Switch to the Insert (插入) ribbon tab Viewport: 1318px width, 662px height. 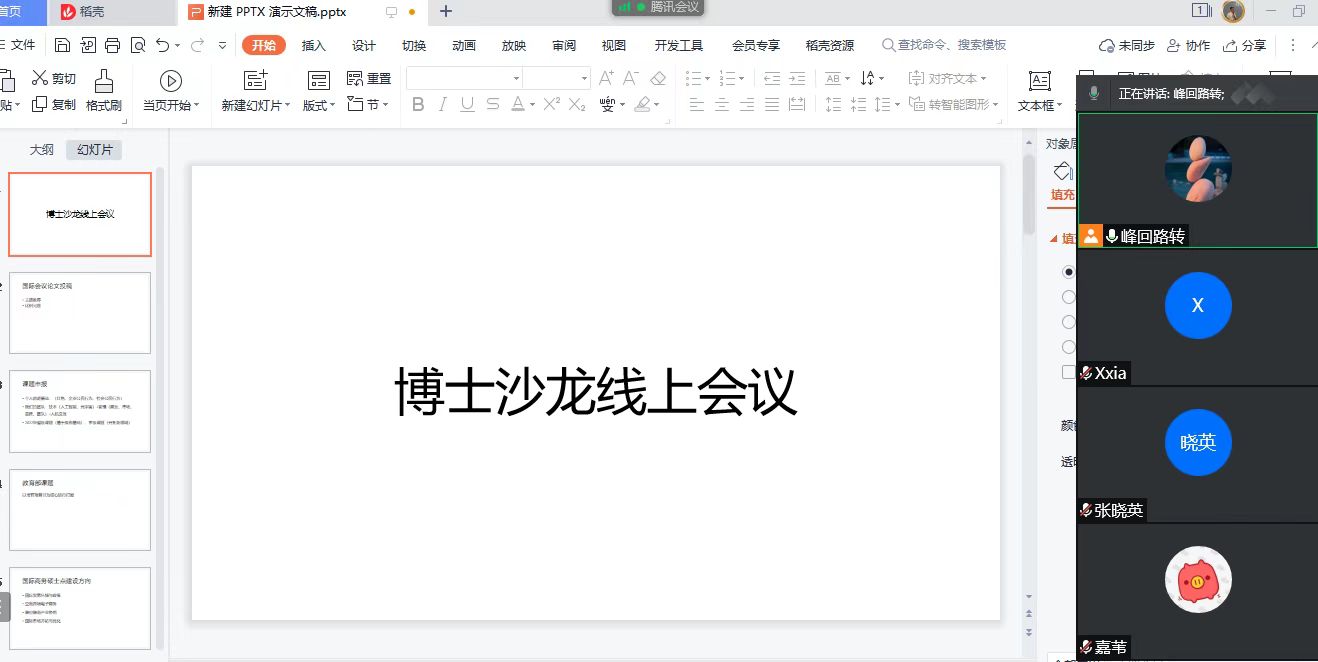tap(314, 45)
